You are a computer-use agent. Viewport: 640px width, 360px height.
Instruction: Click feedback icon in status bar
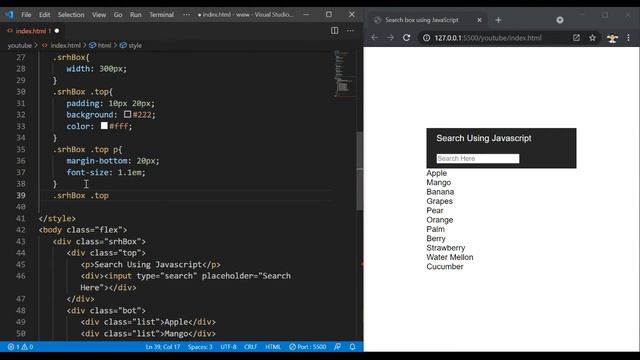pyautogui.click(x=338, y=347)
